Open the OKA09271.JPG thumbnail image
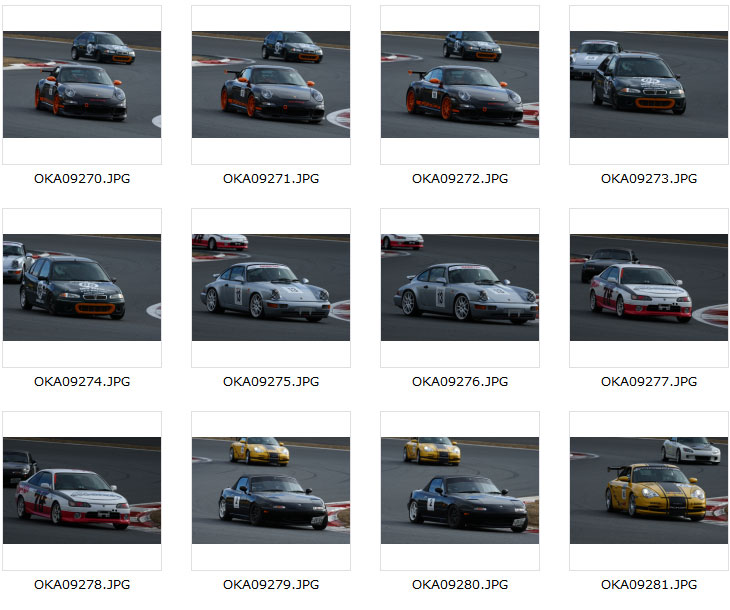Image resolution: width=730 pixels, height=610 pixels. 271,84
